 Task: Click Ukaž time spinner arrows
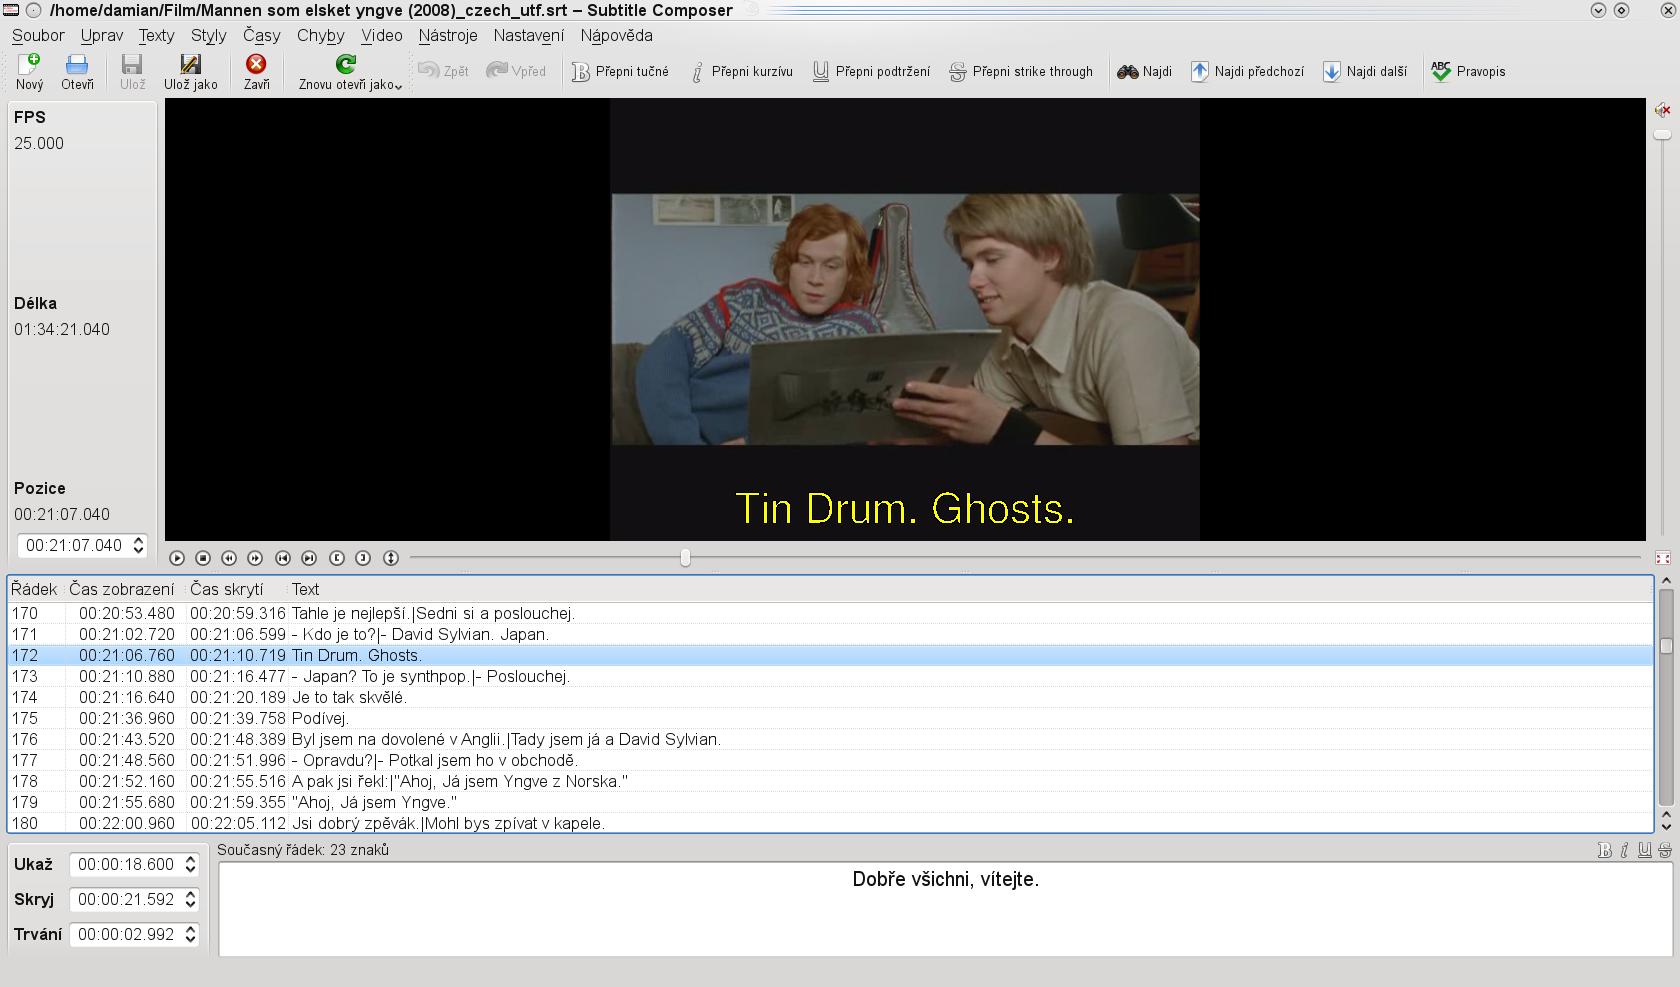point(190,864)
